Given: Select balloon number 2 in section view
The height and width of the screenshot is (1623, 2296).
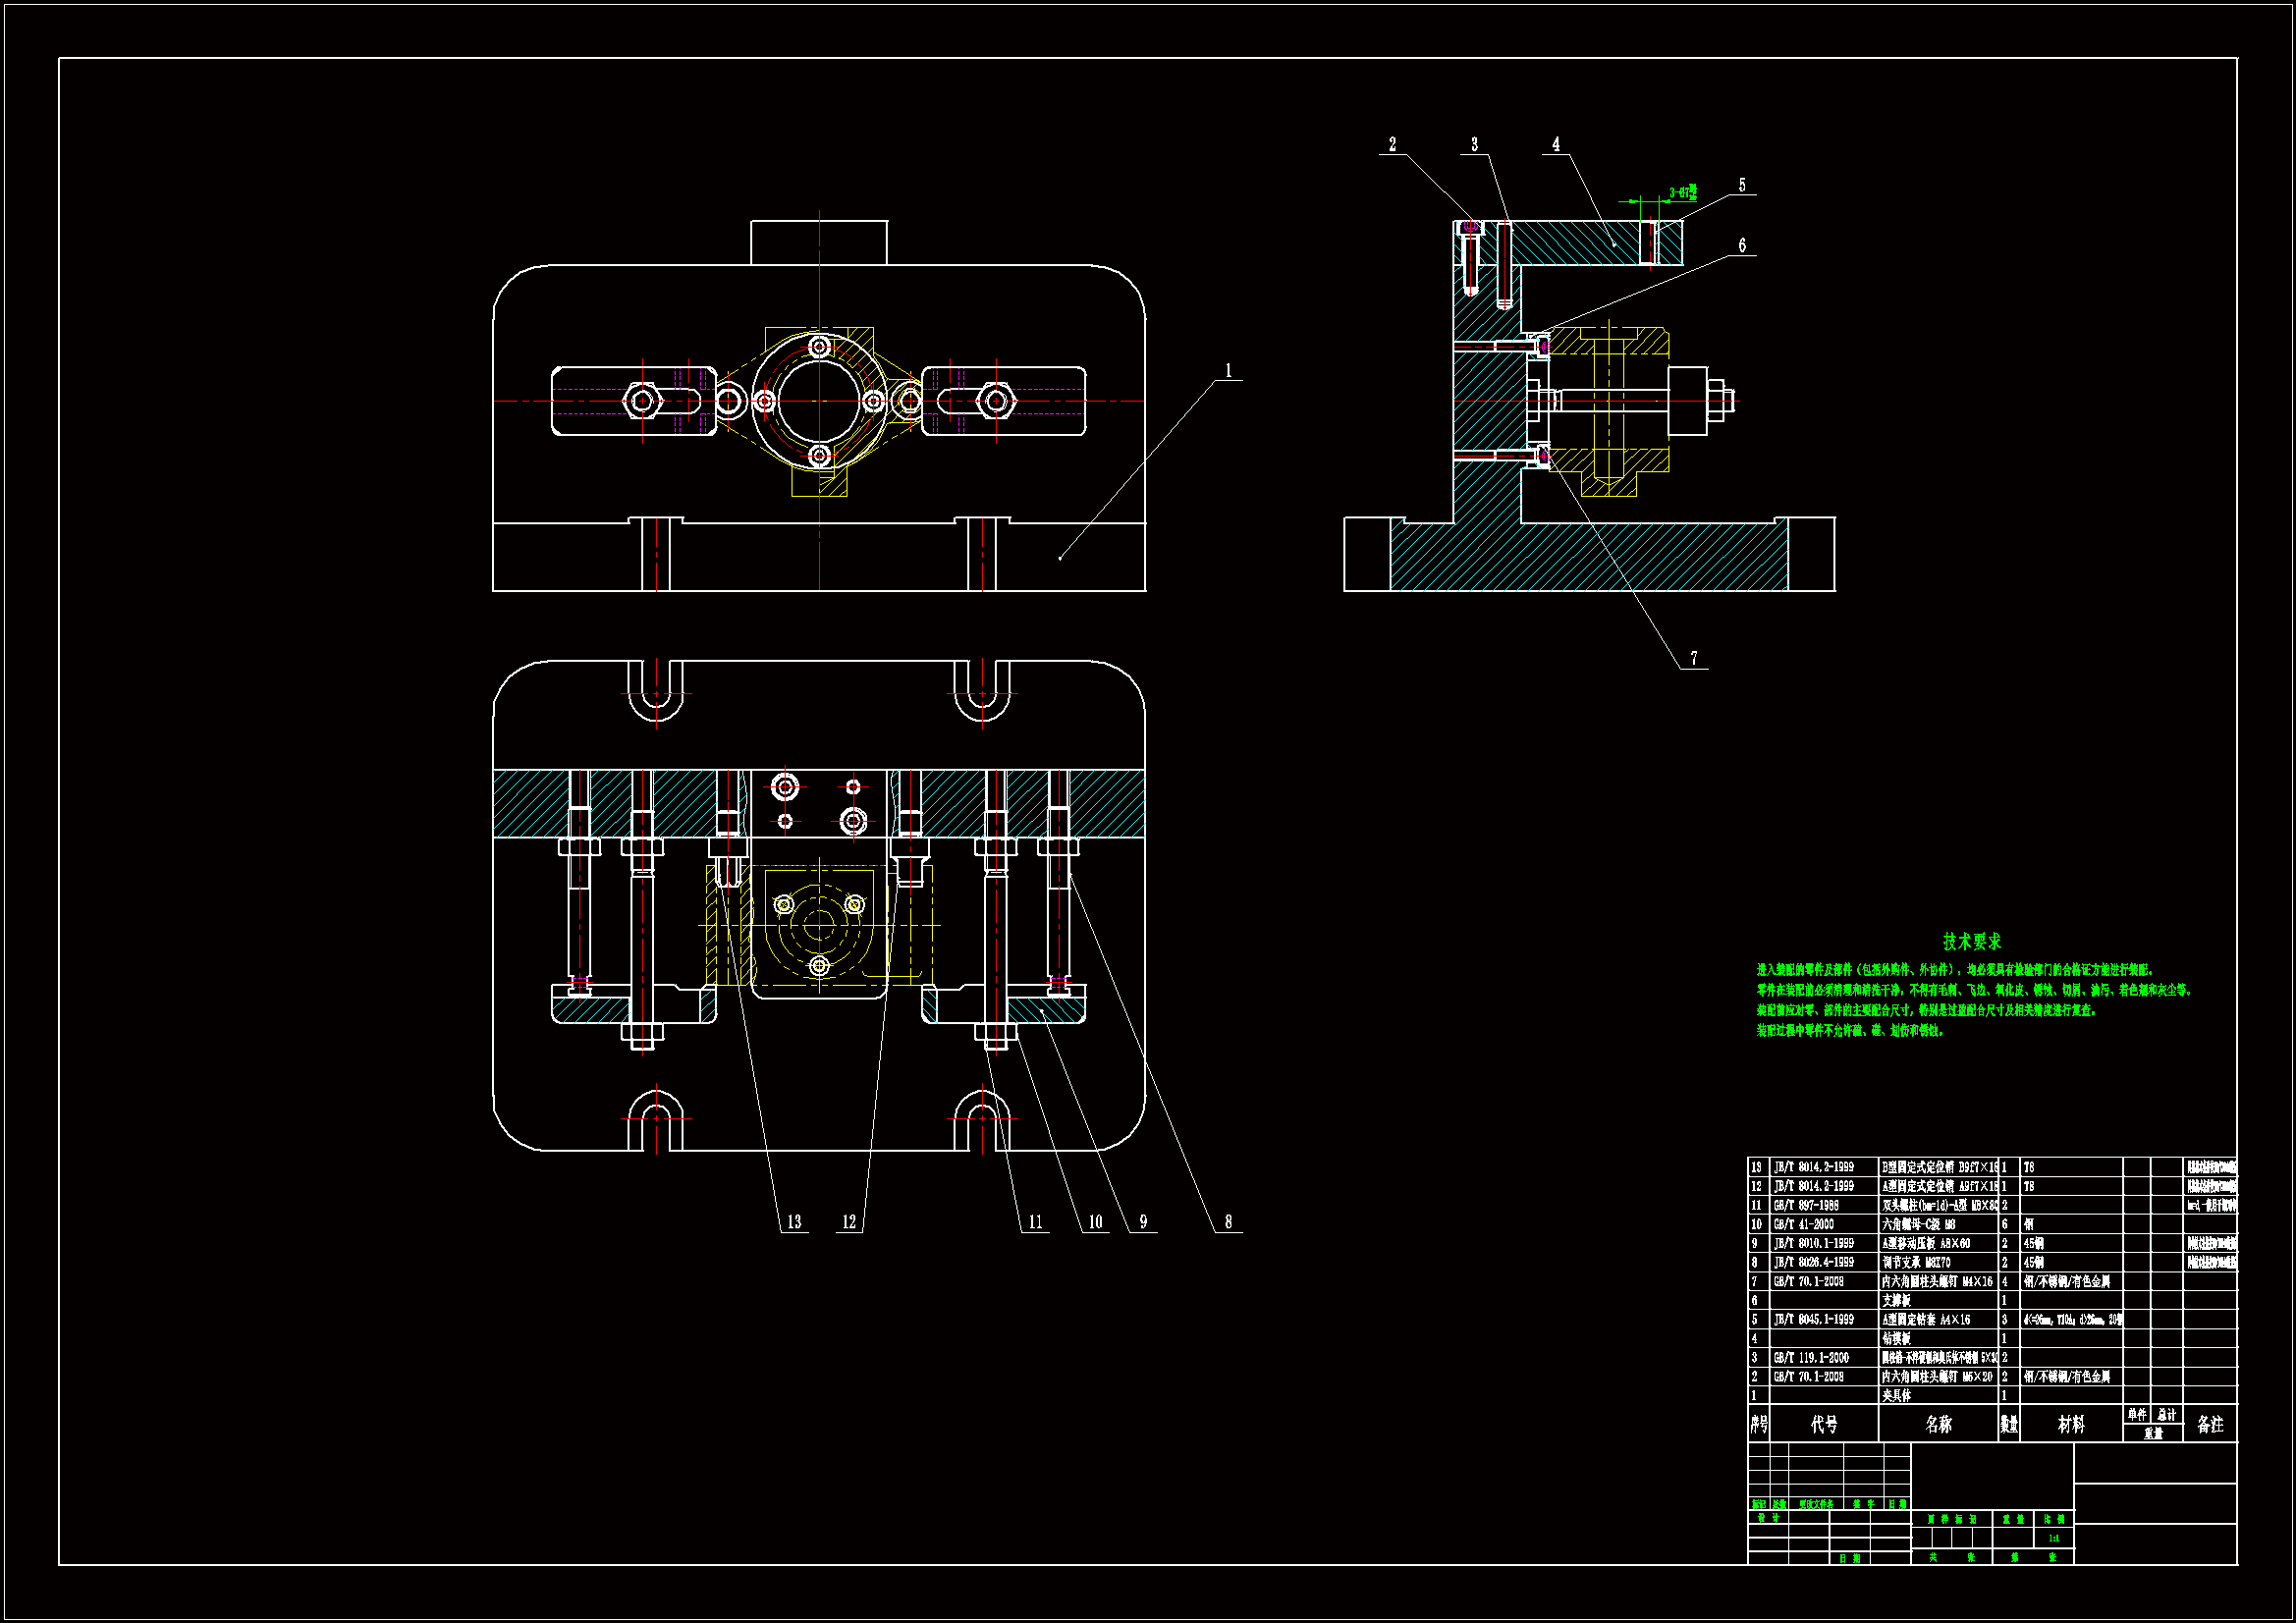Looking at the screenshot, I should 1392,145.
